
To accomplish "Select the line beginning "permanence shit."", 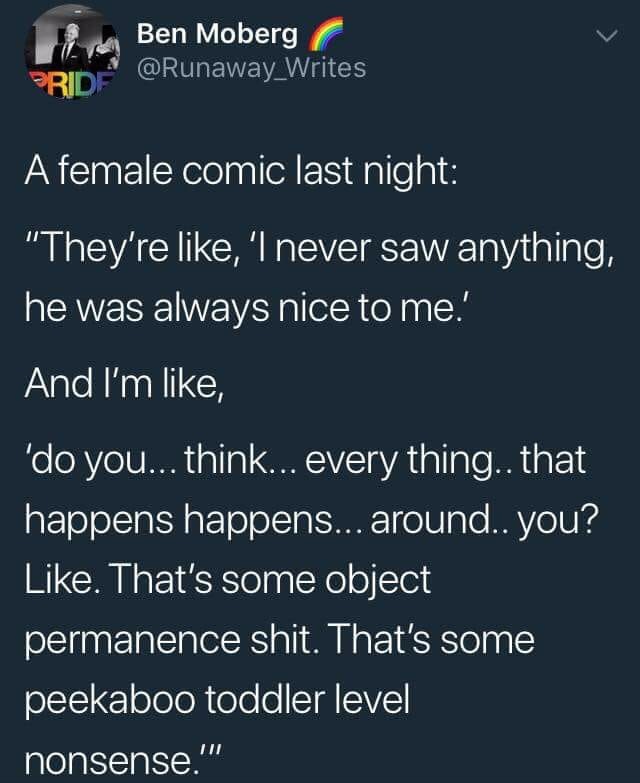I will point(283,640).
